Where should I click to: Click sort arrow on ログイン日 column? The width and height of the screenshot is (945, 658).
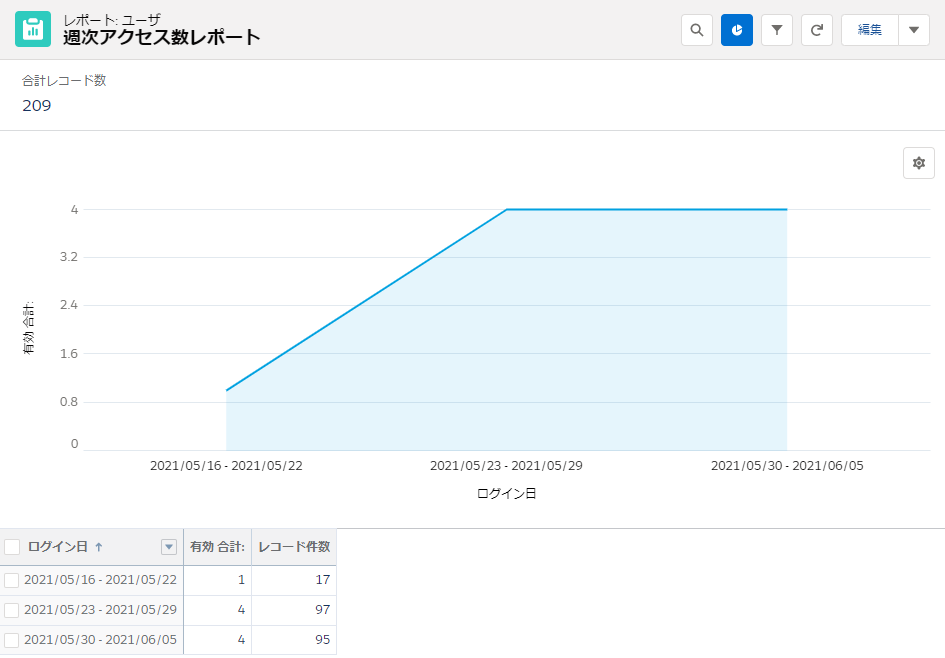tap(99, 547)
